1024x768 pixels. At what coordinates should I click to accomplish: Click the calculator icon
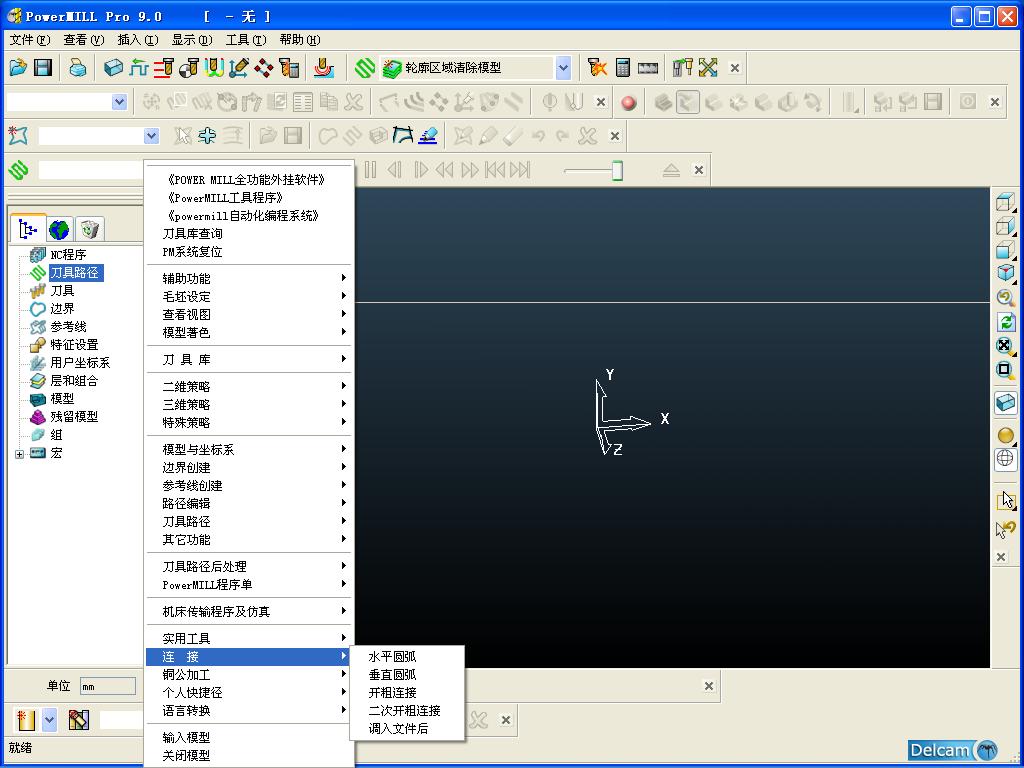622,67
